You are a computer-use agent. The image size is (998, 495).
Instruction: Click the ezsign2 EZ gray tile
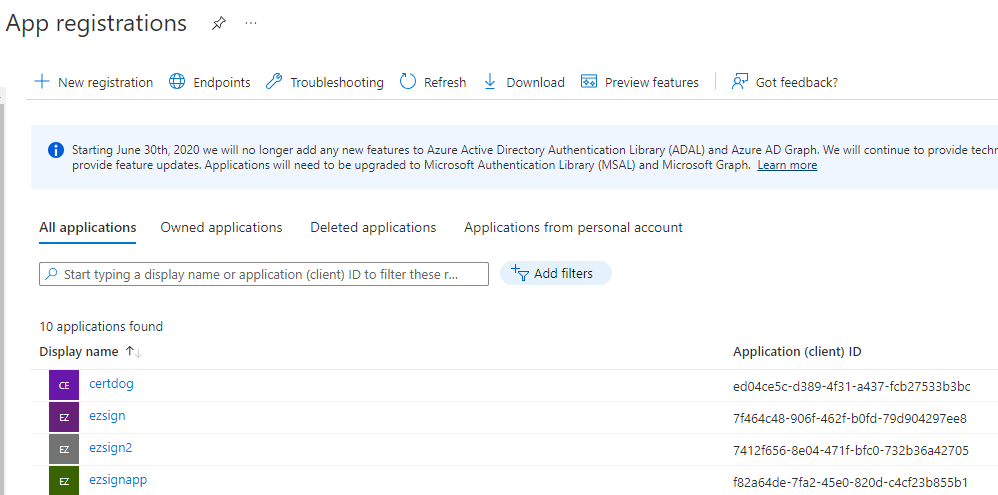[x=64, y=449]
